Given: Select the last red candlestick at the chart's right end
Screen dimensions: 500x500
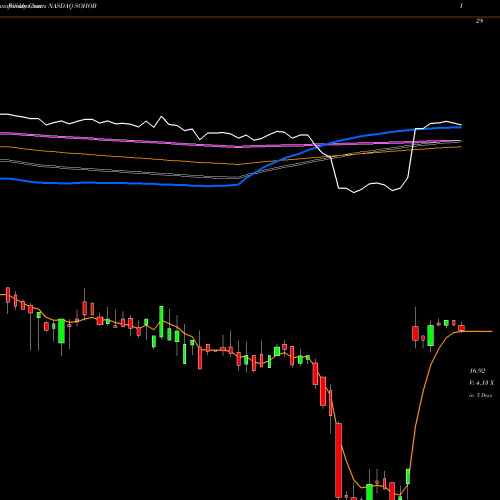Looking at the screenshot, I should click(461, 328).
